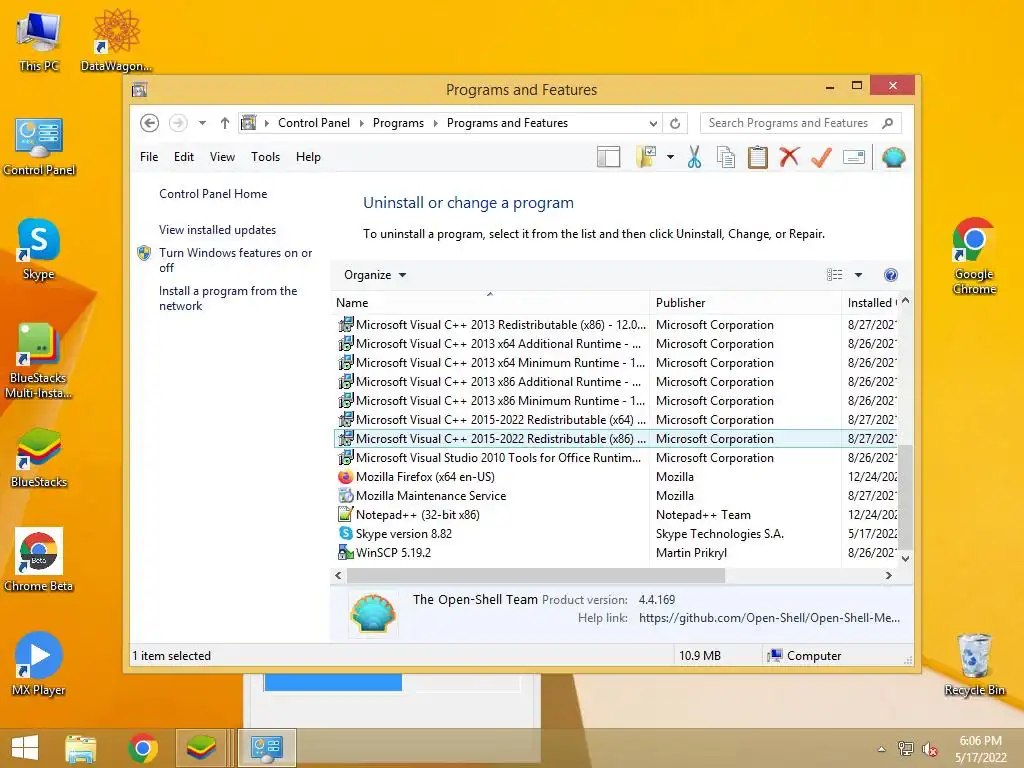Image resolution: width=1024 pixels, height=768 pixels.
Task: Select Microsoft Visual Studio 2010 Tools row
Action: coord(616,458)
